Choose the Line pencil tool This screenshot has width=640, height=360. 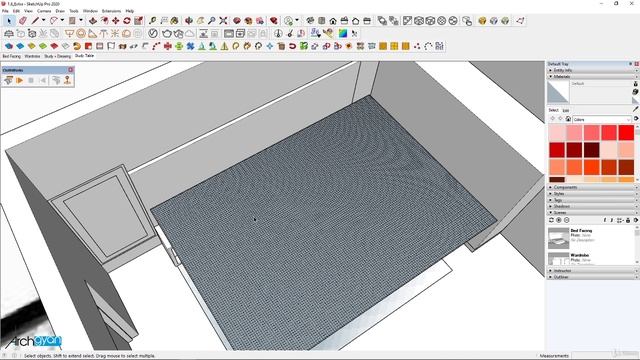(x=36, y=21)
